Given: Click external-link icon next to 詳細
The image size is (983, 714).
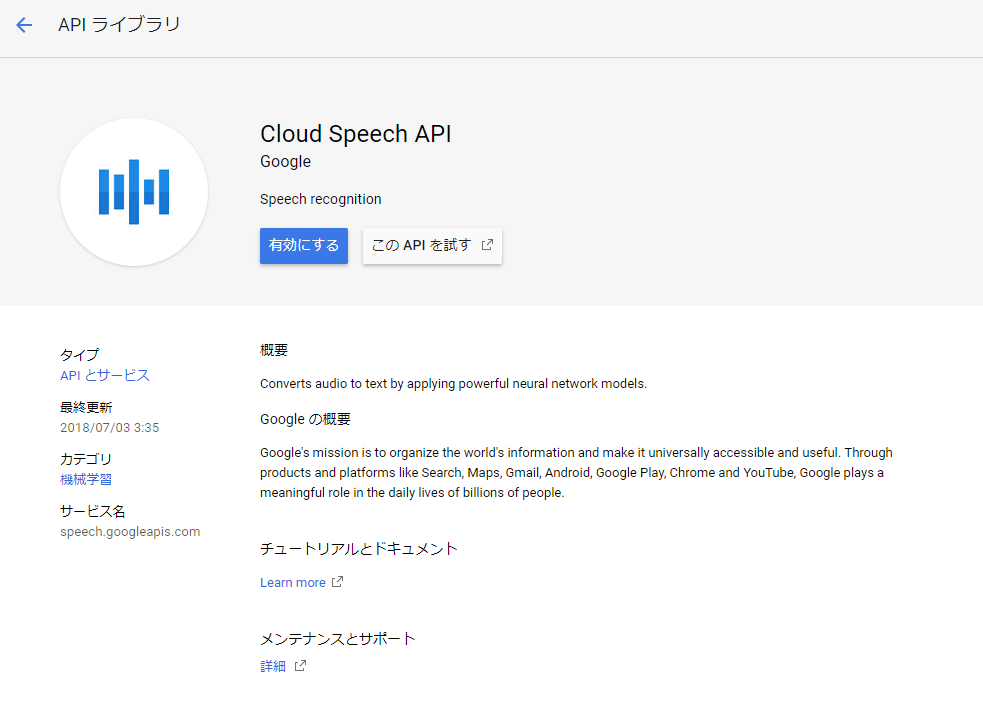Looking at the screenshot, I should pyautogui.click(x=300, y=666).
